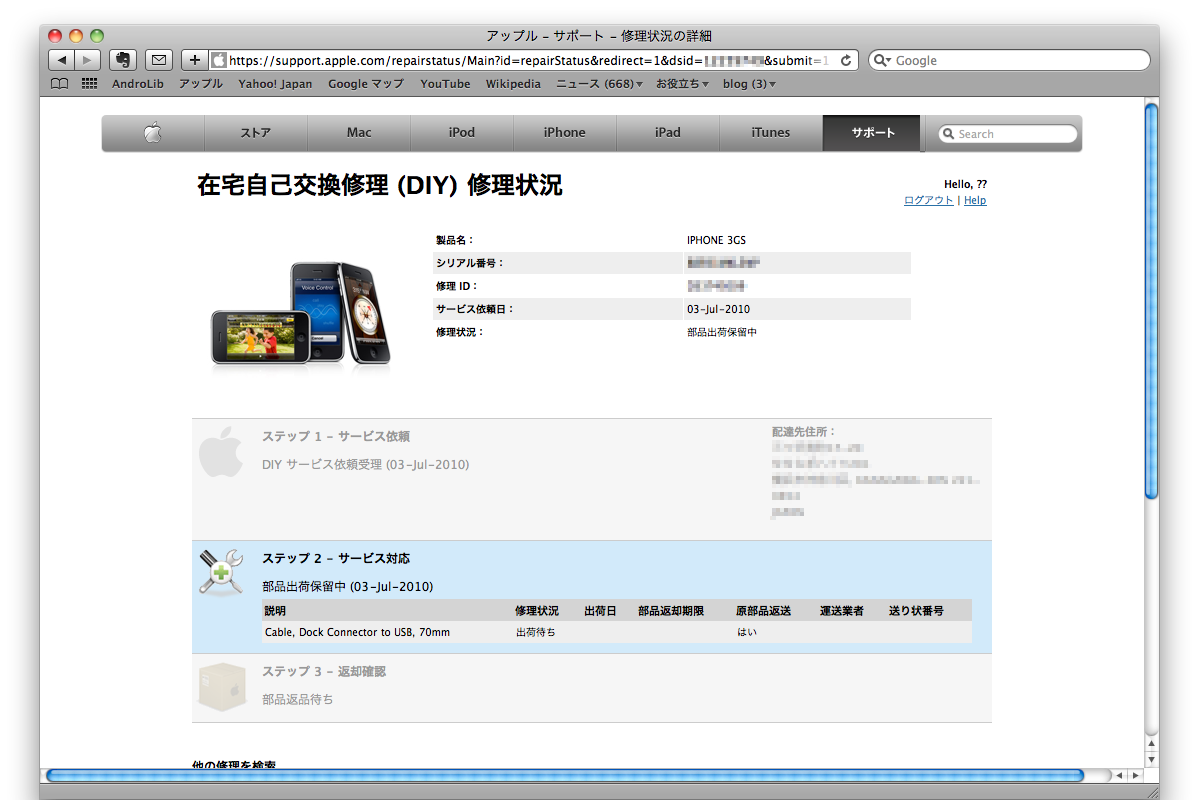
Task: Show all bookmarks via open-book icon
Action: pos(59,83)
